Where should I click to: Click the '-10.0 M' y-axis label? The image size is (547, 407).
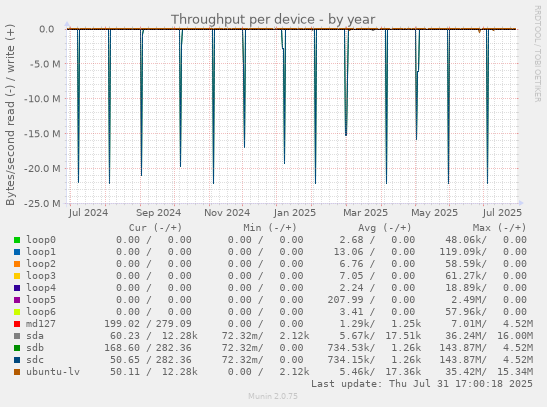click(42, 99)
